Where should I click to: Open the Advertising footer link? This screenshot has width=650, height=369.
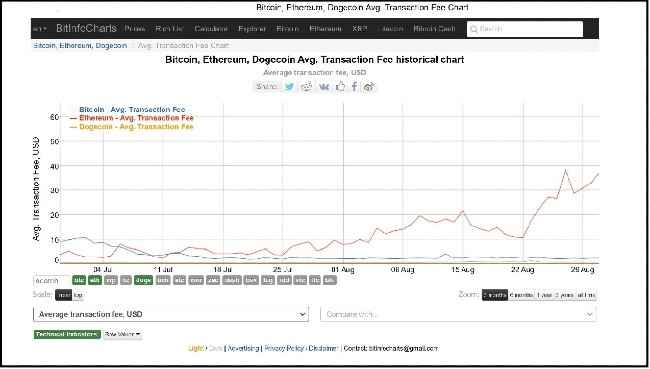[x=243, y=348]
